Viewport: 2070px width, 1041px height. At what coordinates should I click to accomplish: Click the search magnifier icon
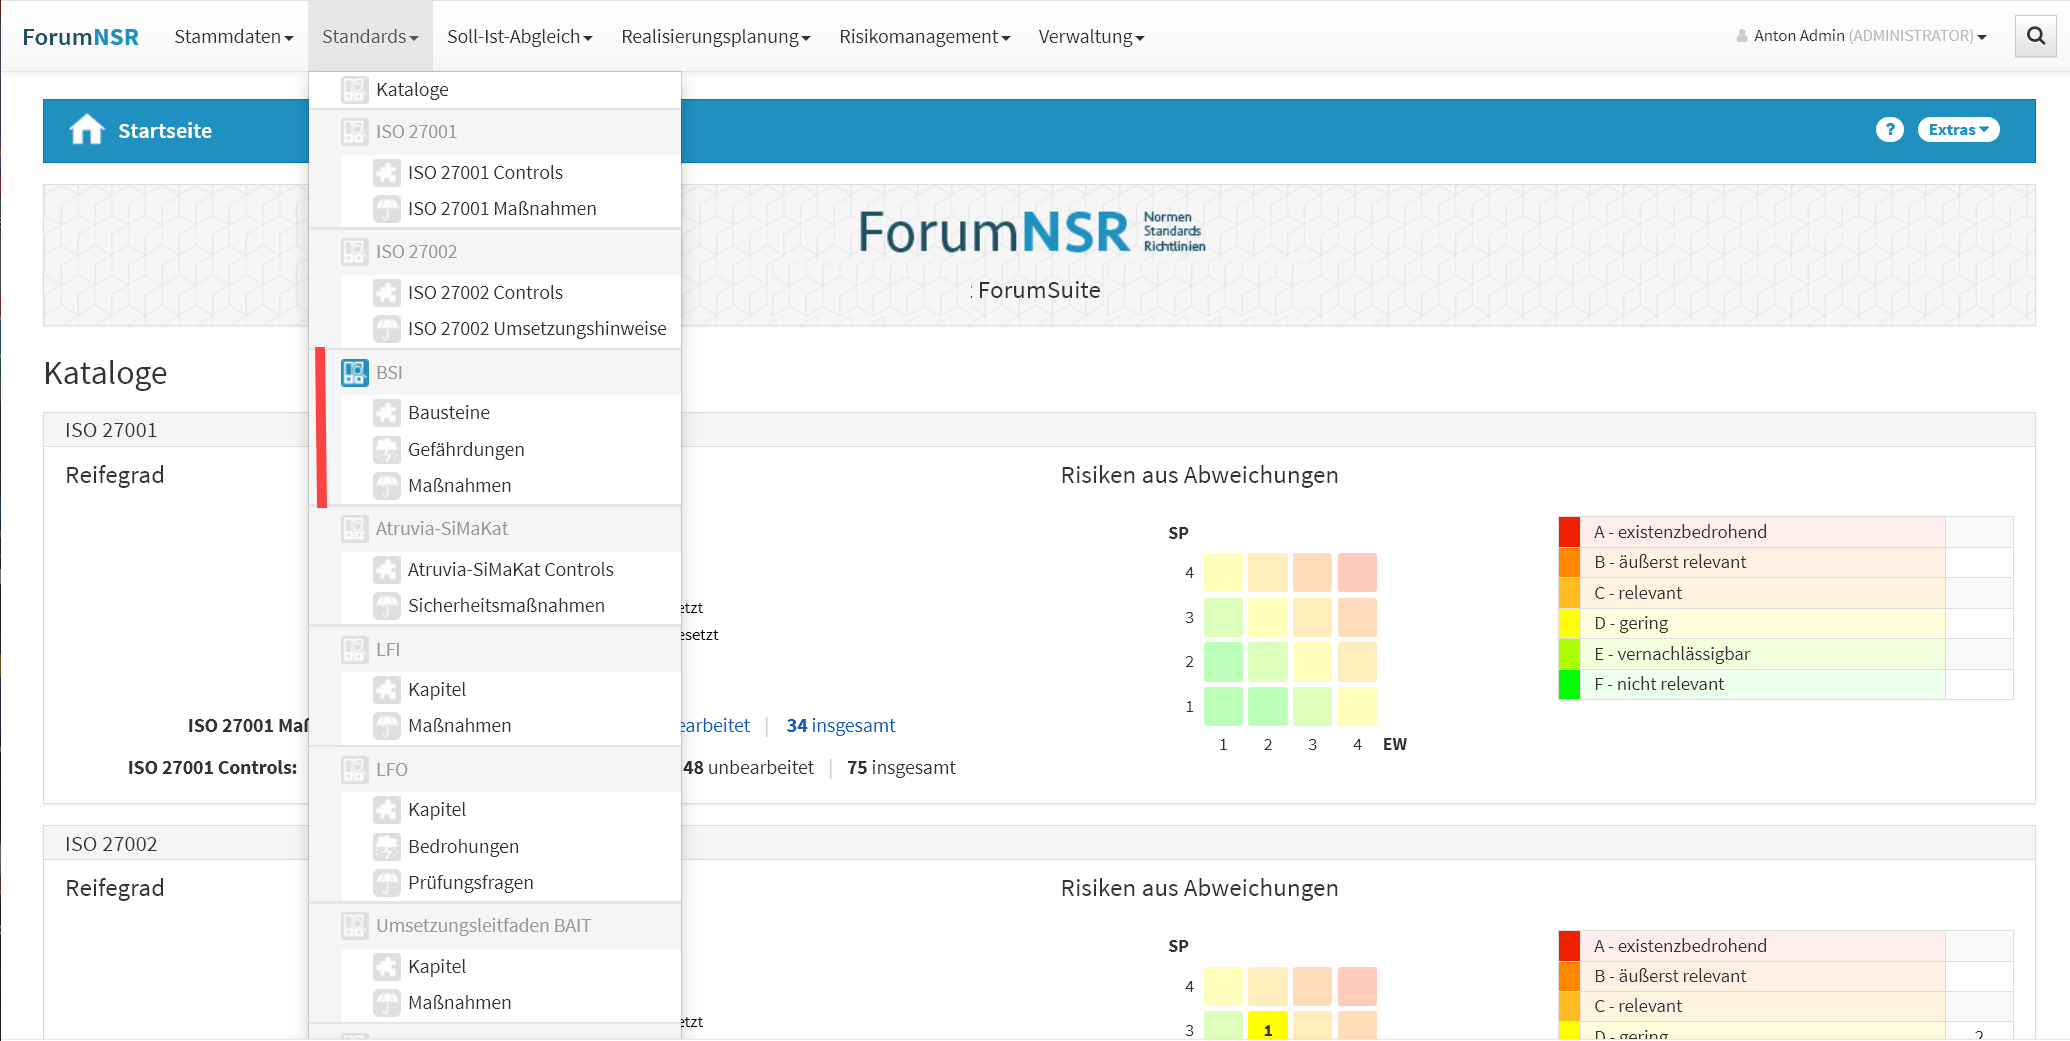(x=2035, y=37)
